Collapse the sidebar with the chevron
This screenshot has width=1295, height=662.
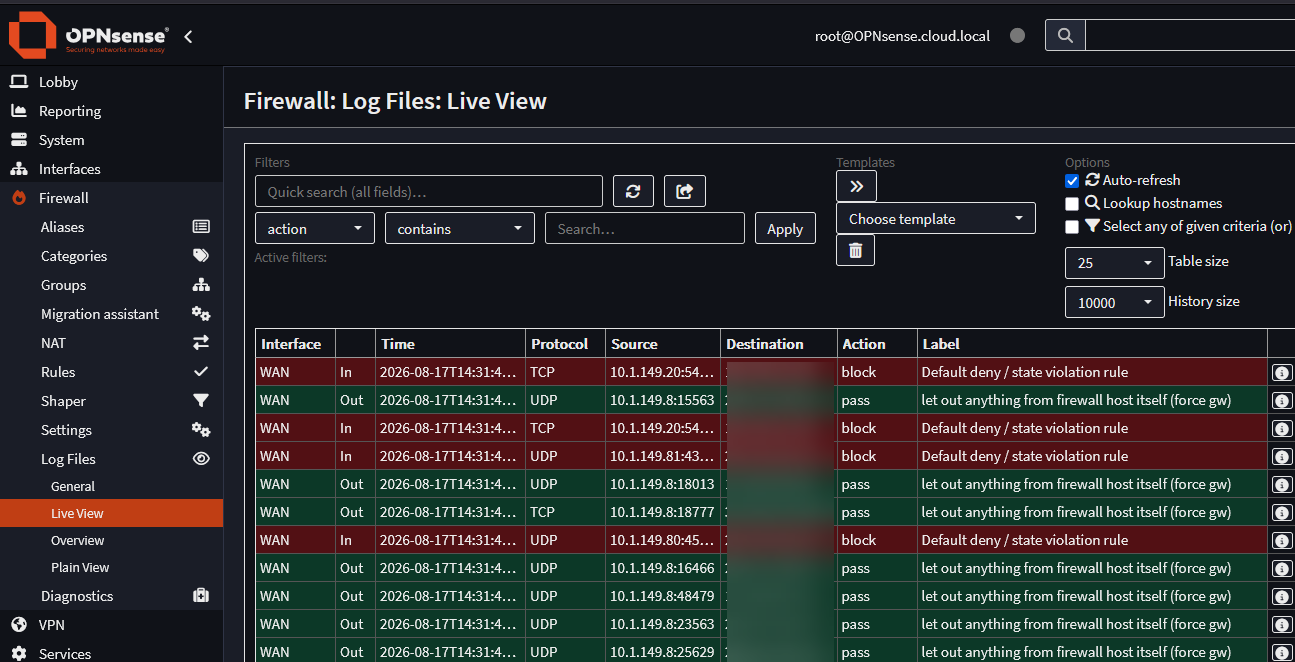188,36
